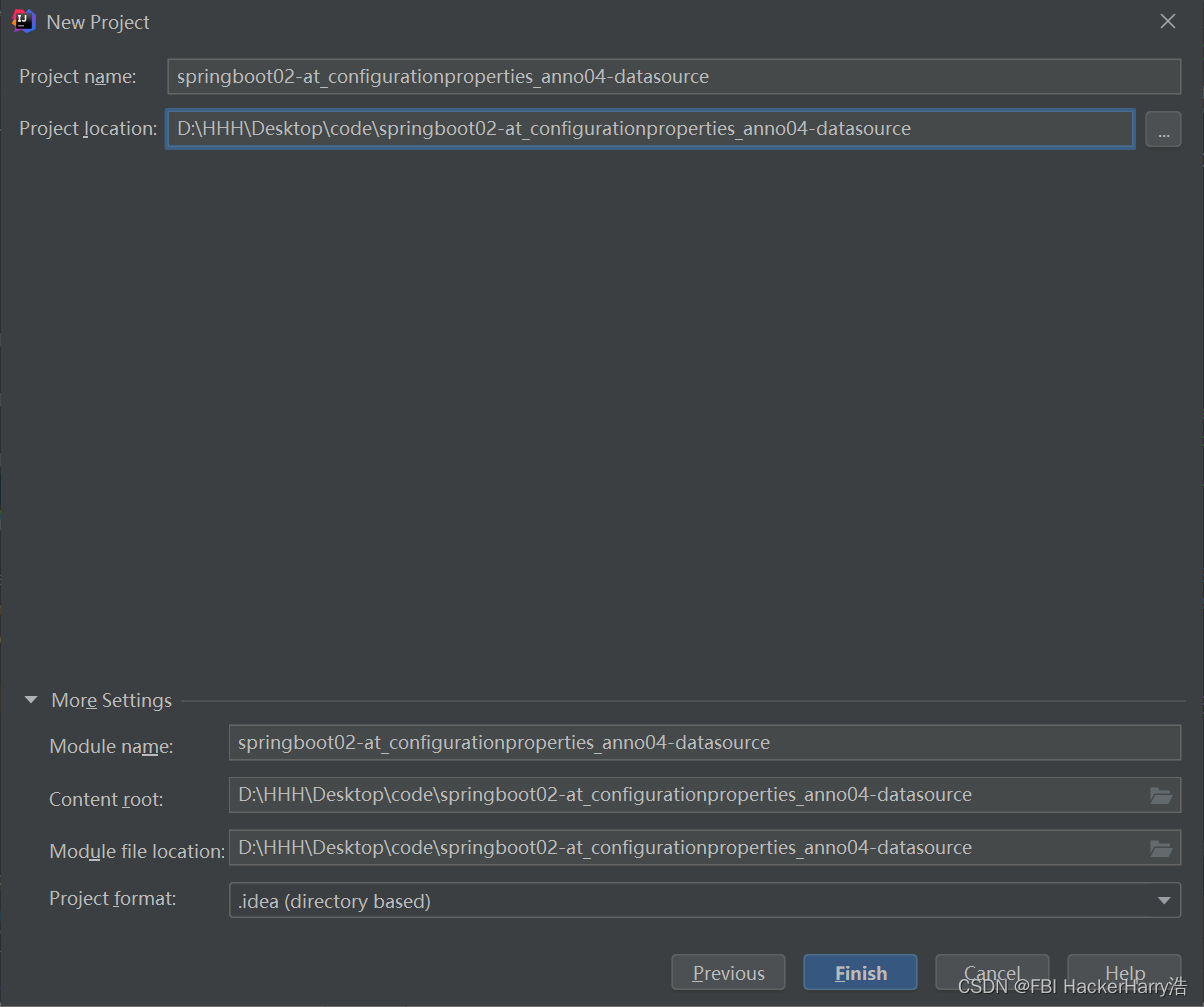Screen dimensions: 1204x1007
Task: Click the "More Settings" heading text
Action: pyautogui.click(x=112, y=701)
